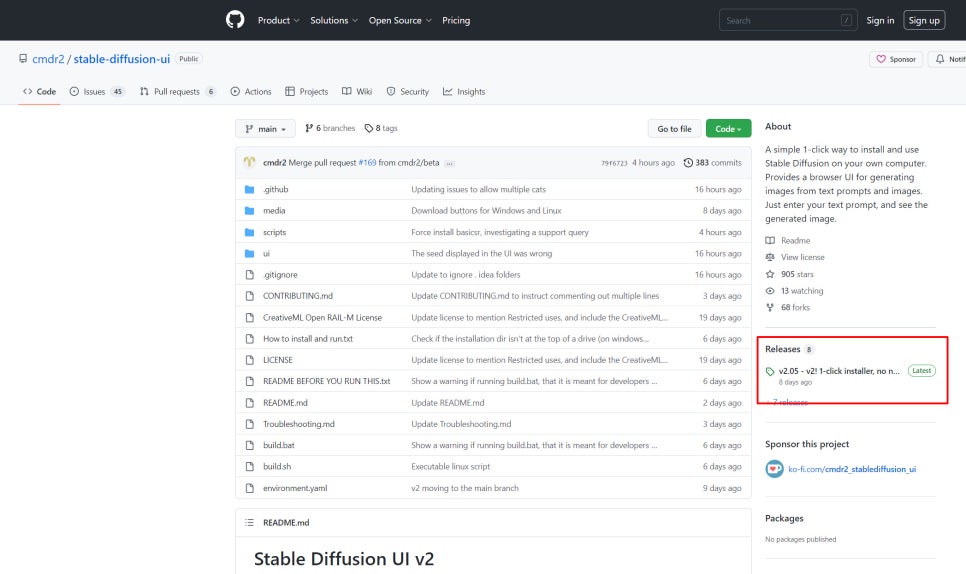Click the Go to file button
Image resolution: width=966 pixels, height=574 pixels.
674,129
